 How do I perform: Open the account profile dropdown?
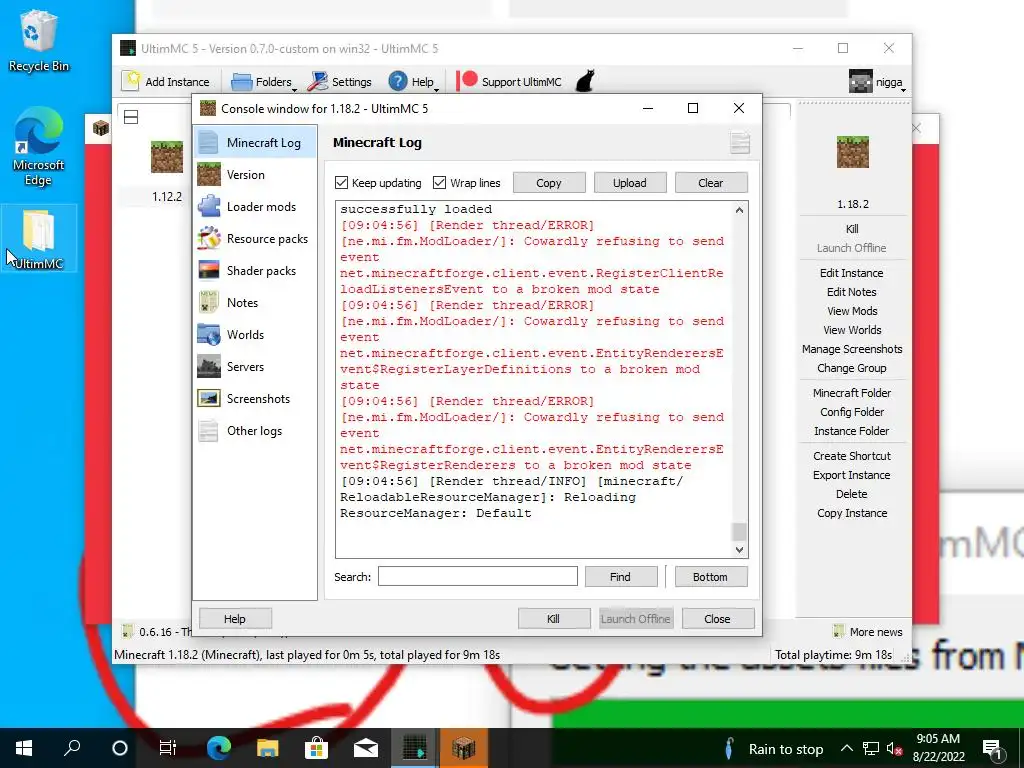pyautogui.click(x=876, y=82)
